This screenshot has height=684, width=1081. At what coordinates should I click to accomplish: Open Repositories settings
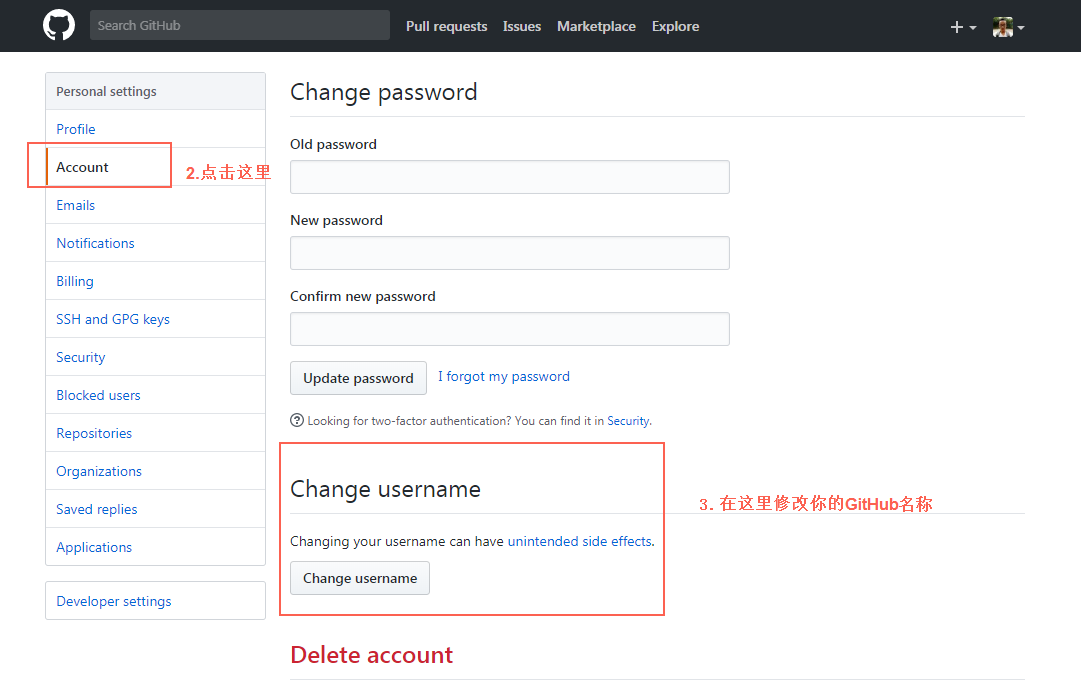coord(155,433)
